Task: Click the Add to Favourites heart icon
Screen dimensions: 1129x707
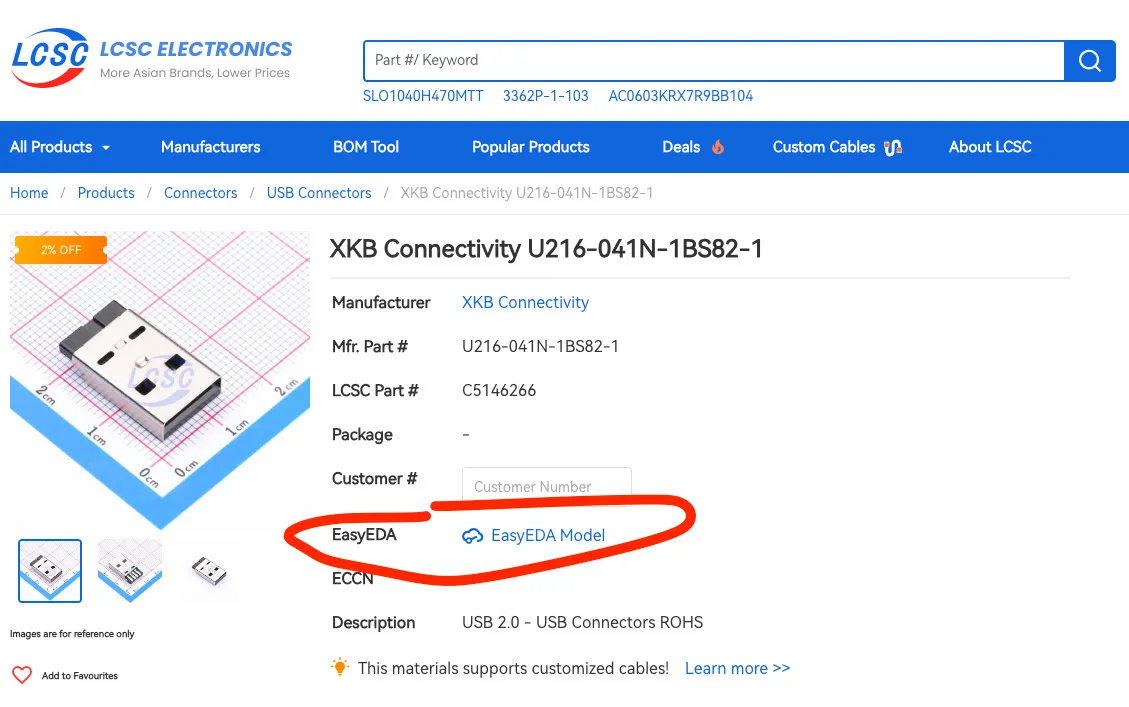Action: tap(22, 676)
